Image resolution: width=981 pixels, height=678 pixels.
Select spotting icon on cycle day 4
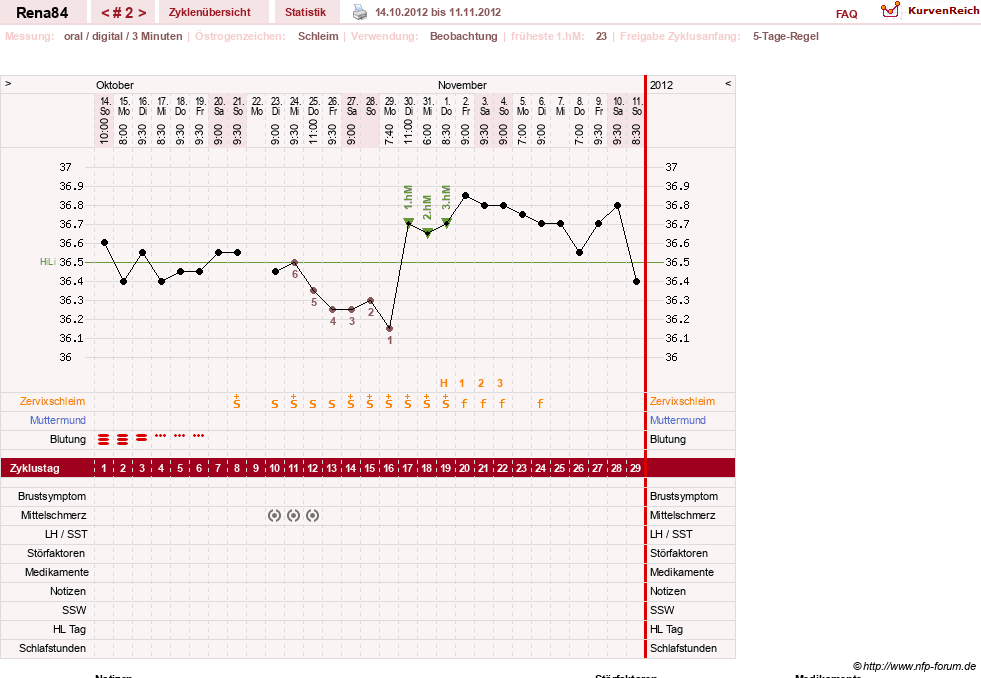point(161,435)
